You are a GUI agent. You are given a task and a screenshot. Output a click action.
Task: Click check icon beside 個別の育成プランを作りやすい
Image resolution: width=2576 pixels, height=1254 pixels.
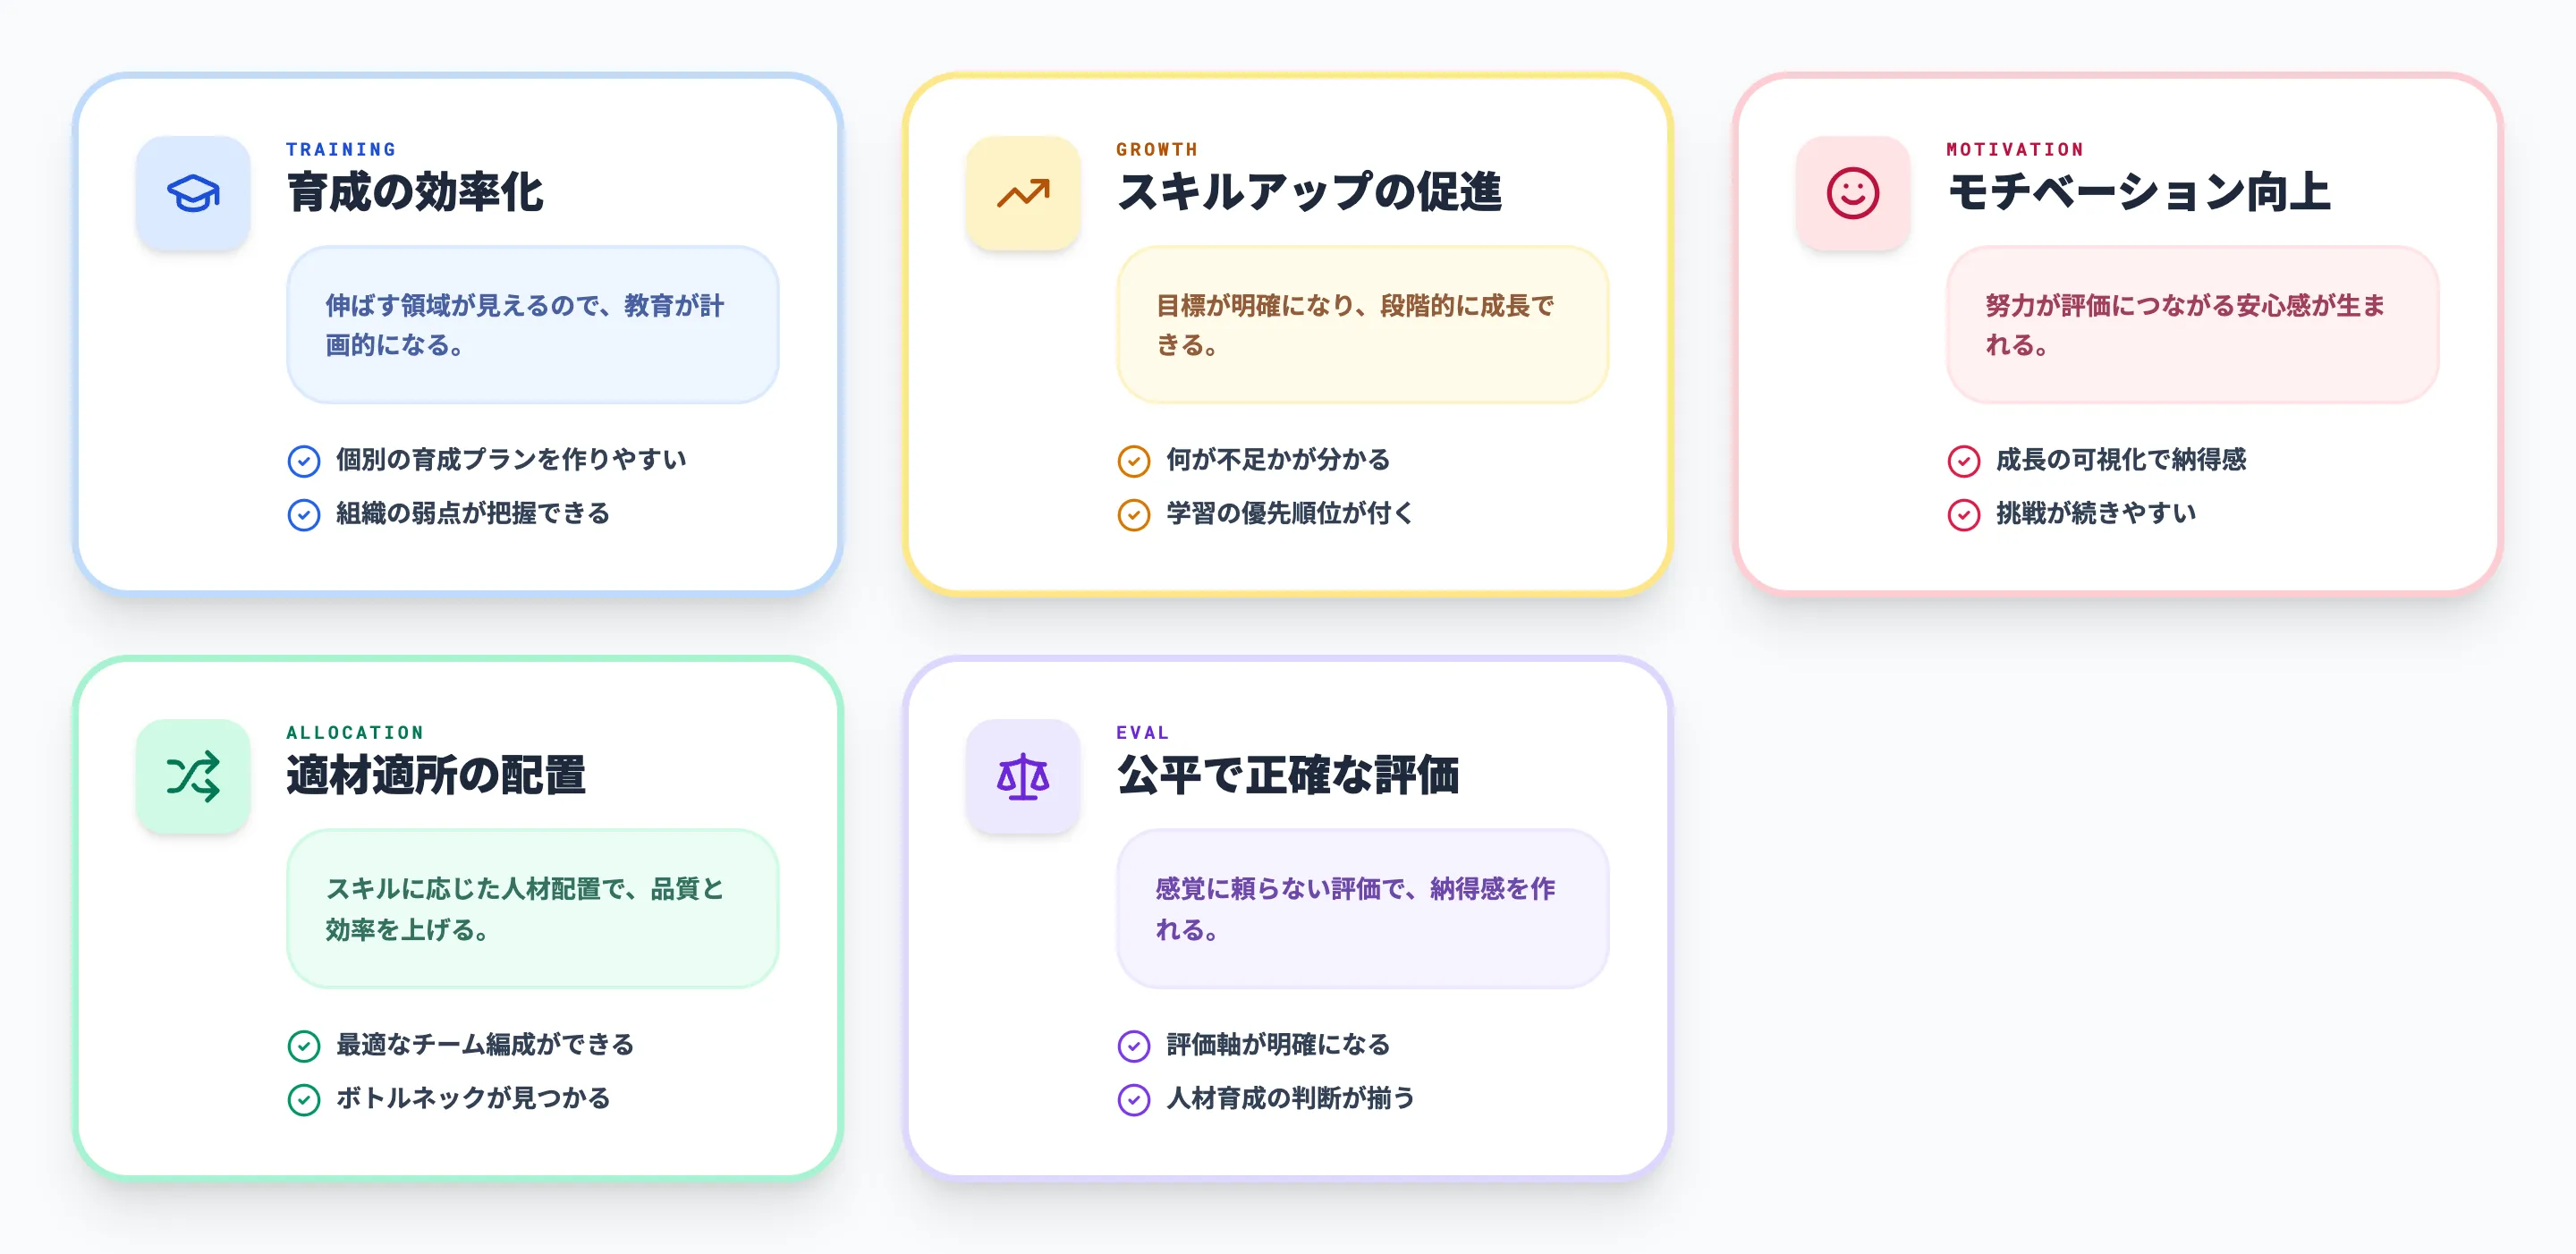(x=304, y=461)
